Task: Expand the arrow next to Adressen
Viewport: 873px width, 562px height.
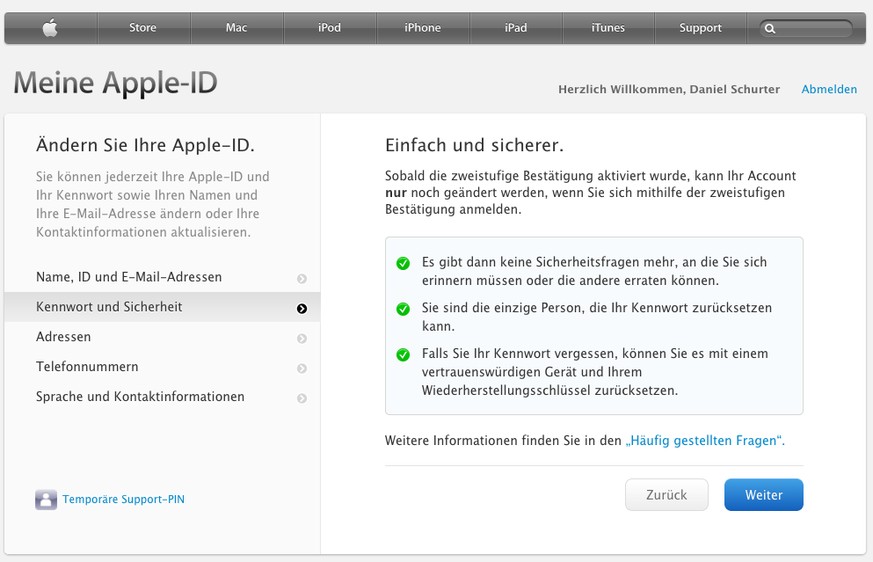Action: pyautogui.click(x=302, y=339)
